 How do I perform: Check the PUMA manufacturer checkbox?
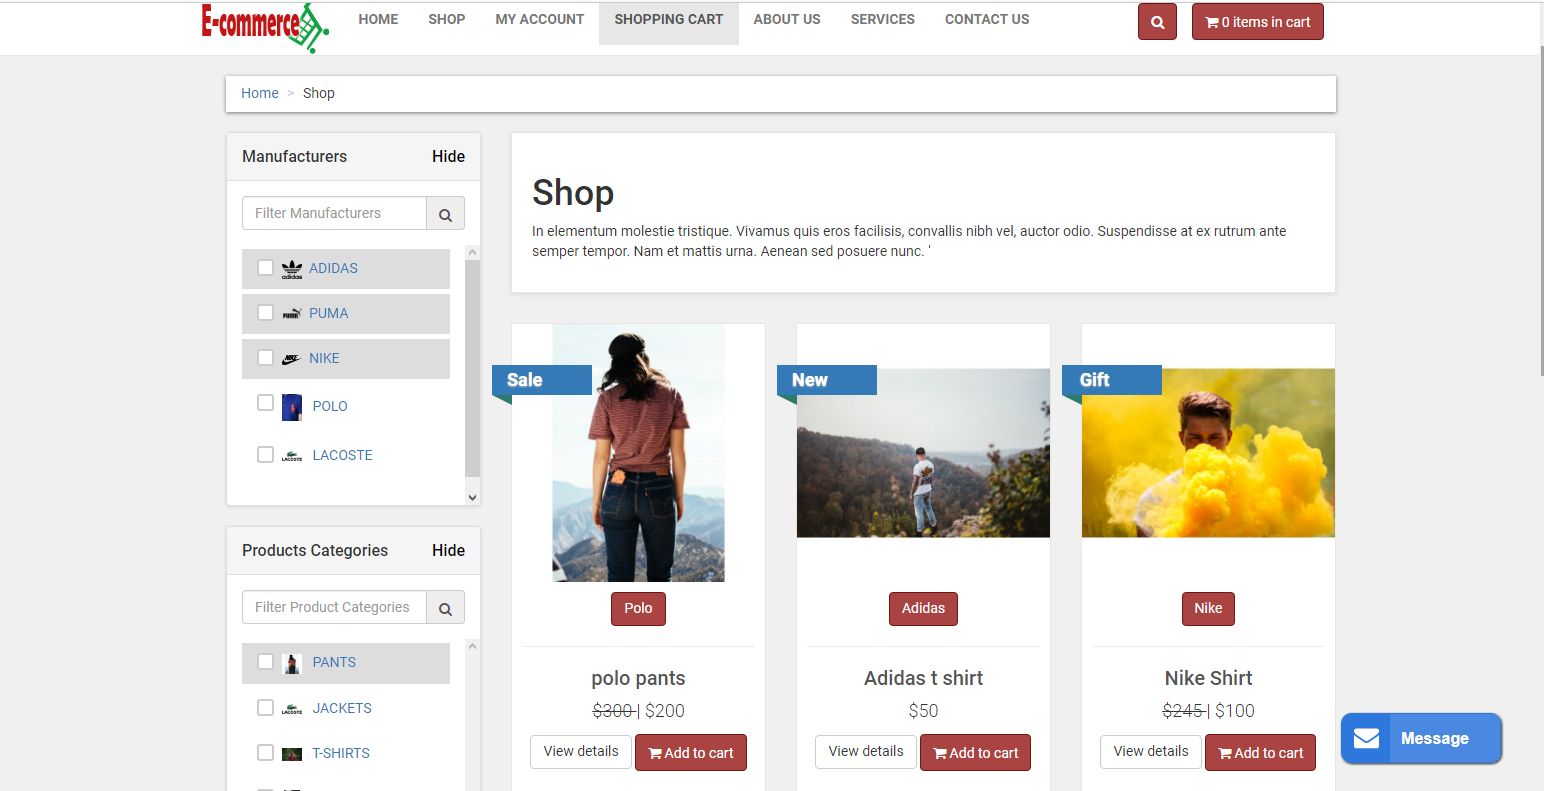click(x=265, y=312)
